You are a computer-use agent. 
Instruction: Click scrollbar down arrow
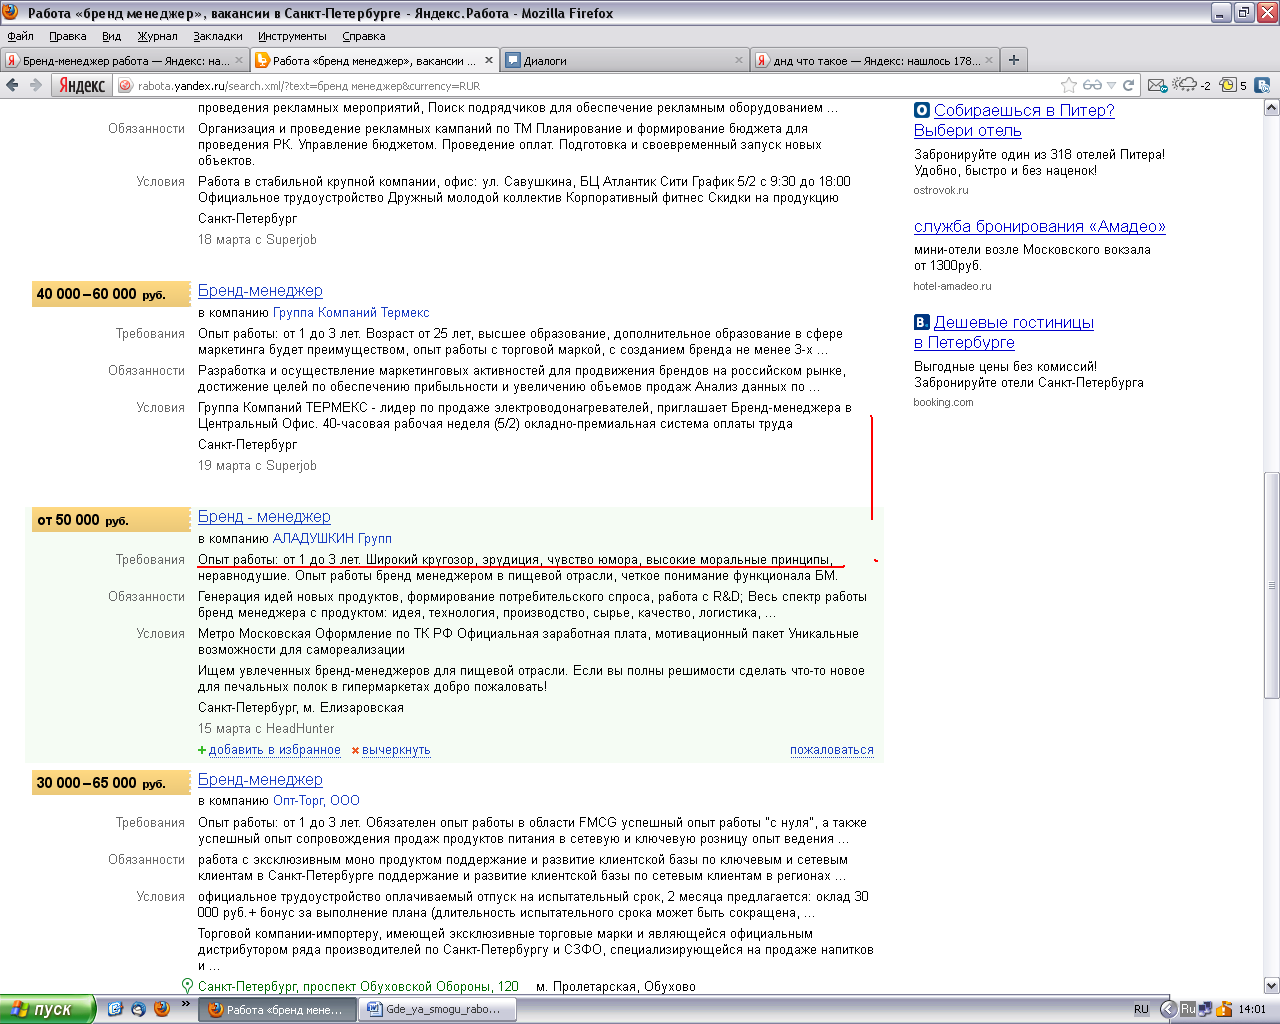click(1272, 985)
